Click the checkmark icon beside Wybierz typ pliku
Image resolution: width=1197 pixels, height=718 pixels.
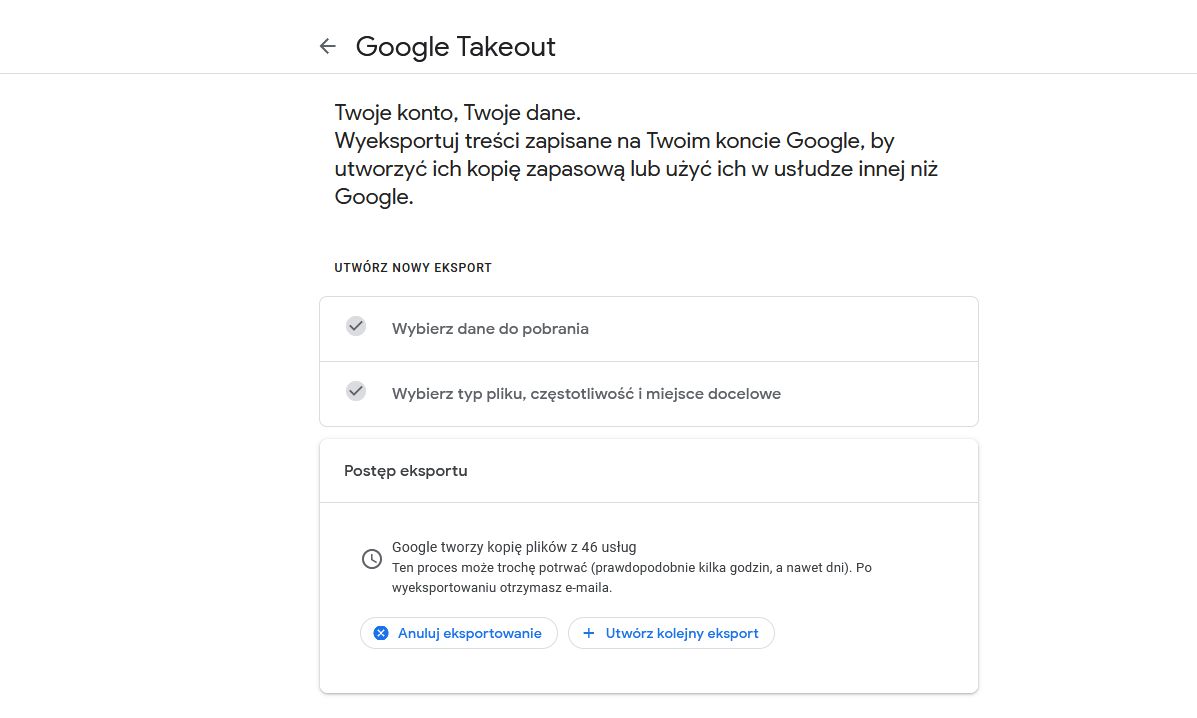click(x=356, y=391)
